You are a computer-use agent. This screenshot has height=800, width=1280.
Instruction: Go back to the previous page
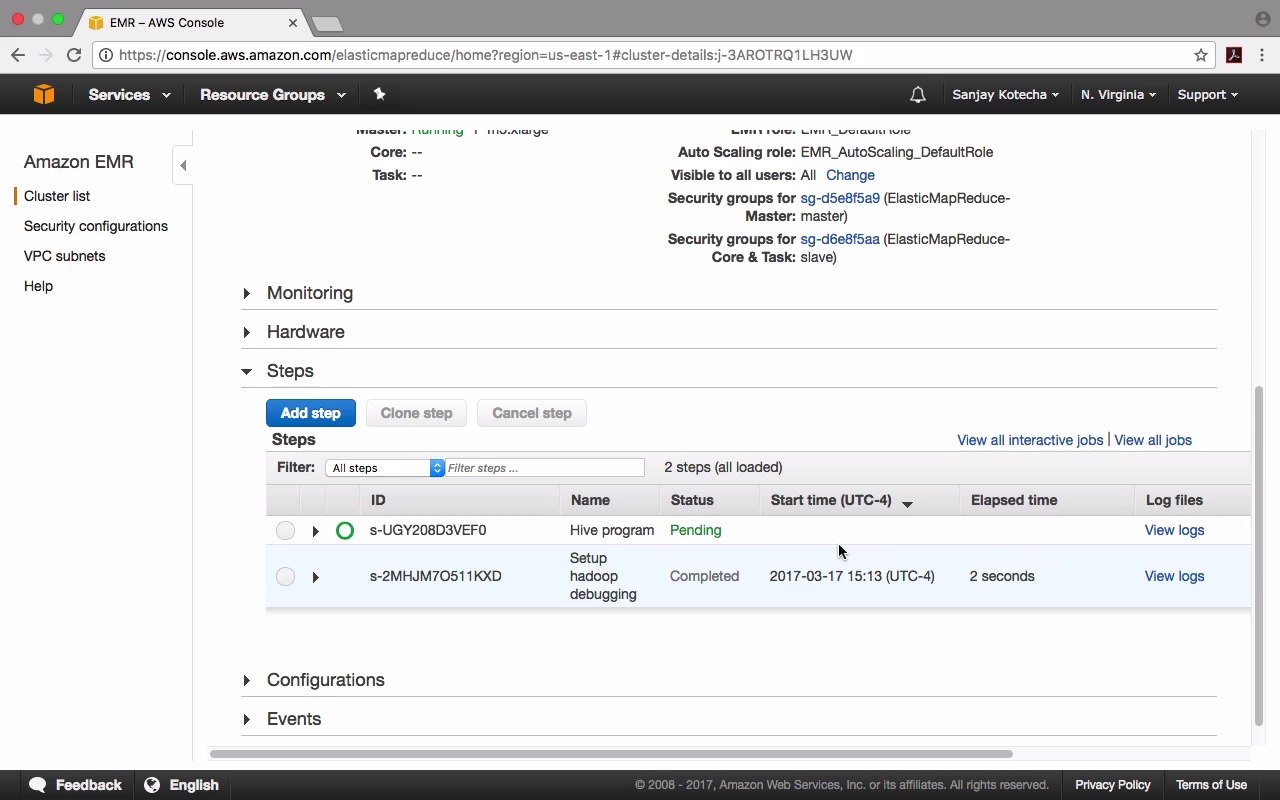18,55
